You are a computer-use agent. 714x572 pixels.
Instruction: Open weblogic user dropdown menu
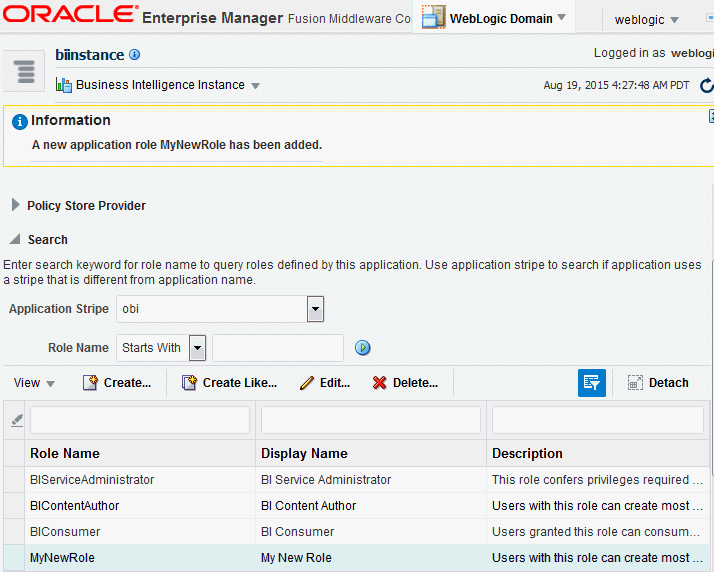click(674, 20)
